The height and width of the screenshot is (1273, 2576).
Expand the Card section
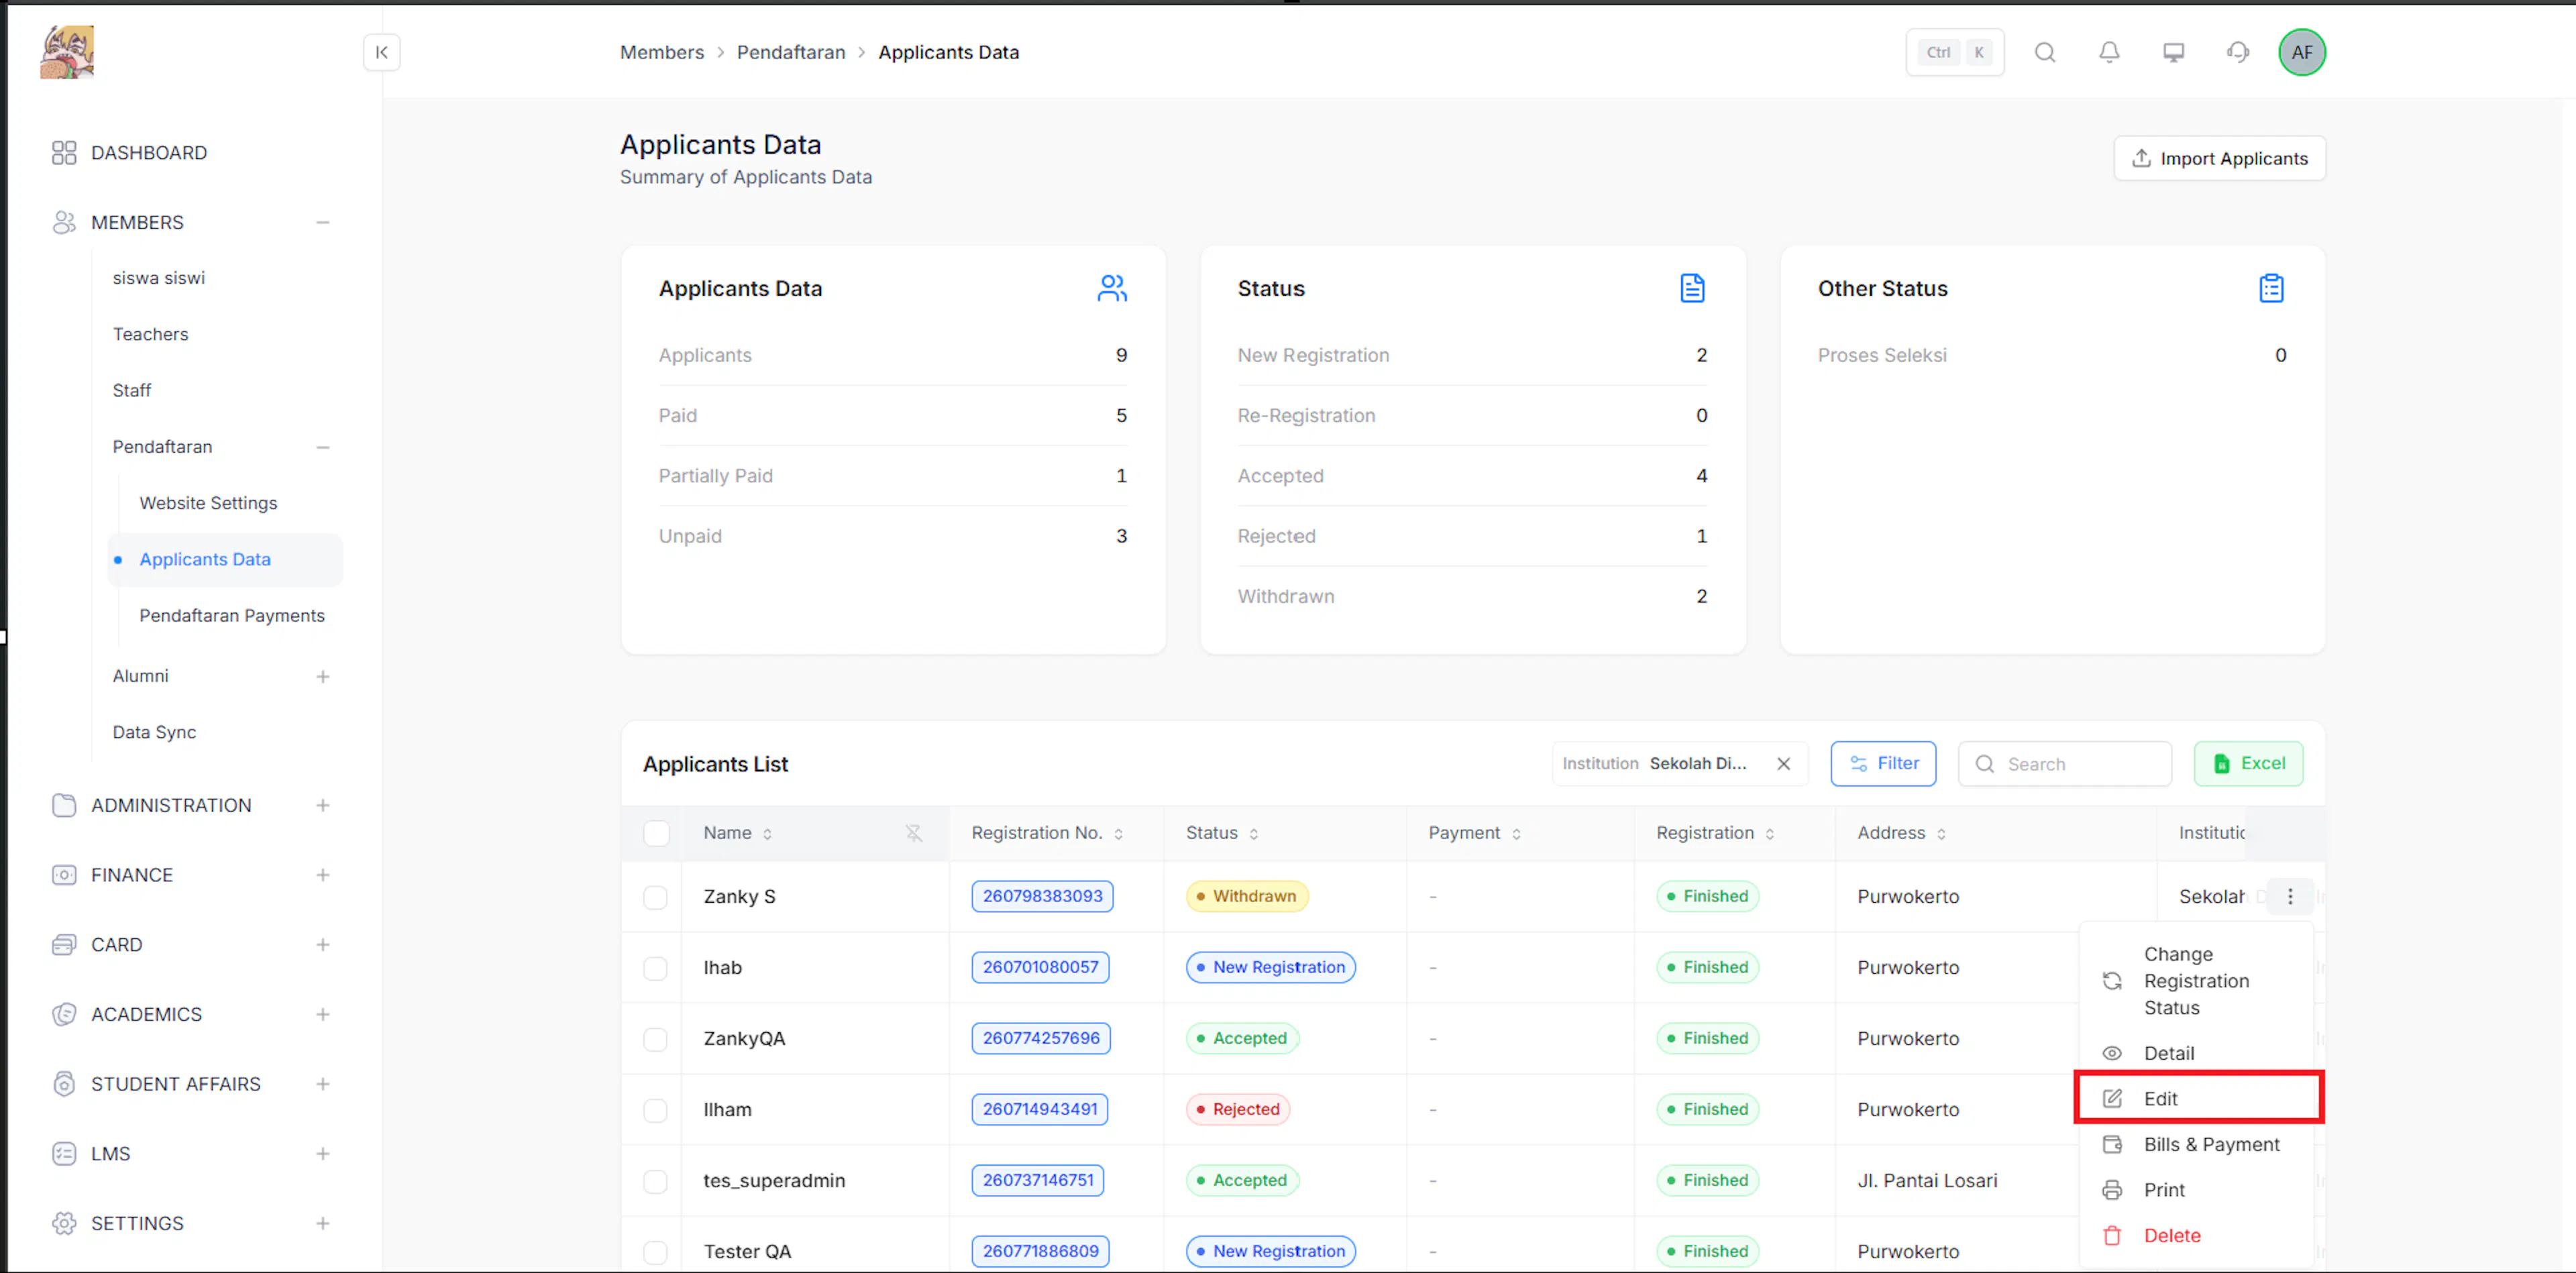[x=322, y=945]
